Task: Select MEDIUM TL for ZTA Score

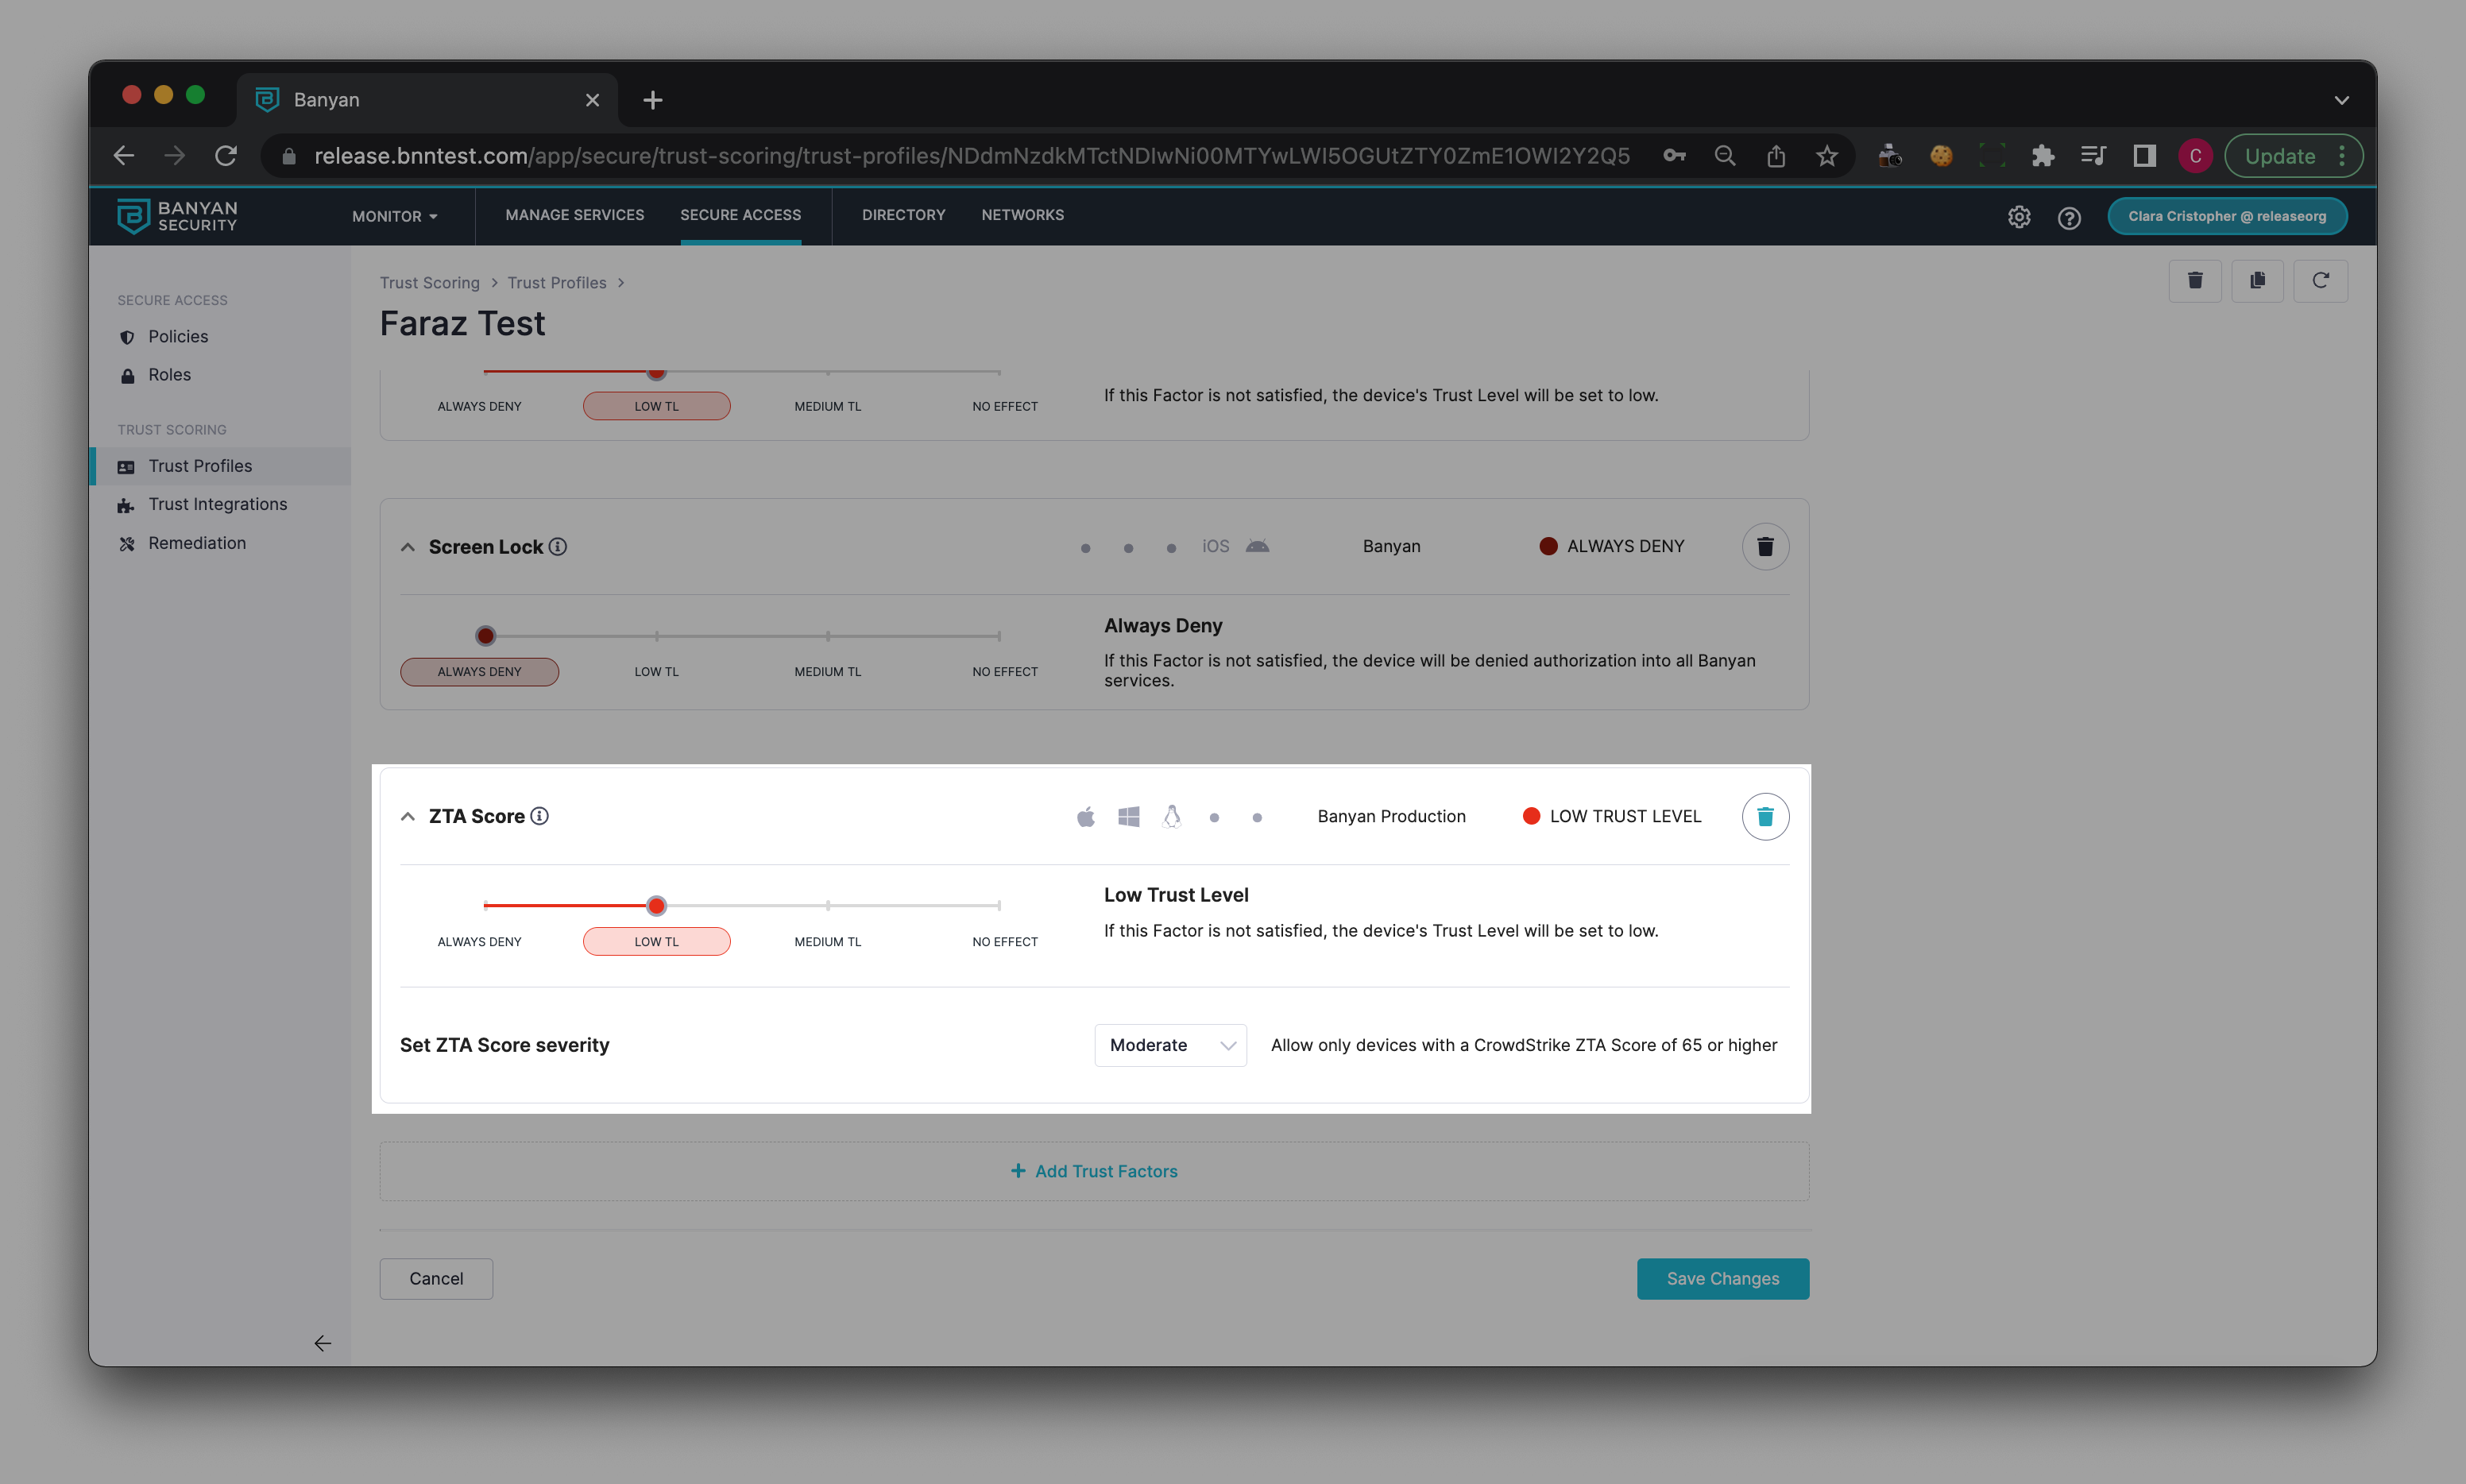Action: coord(827,941)
